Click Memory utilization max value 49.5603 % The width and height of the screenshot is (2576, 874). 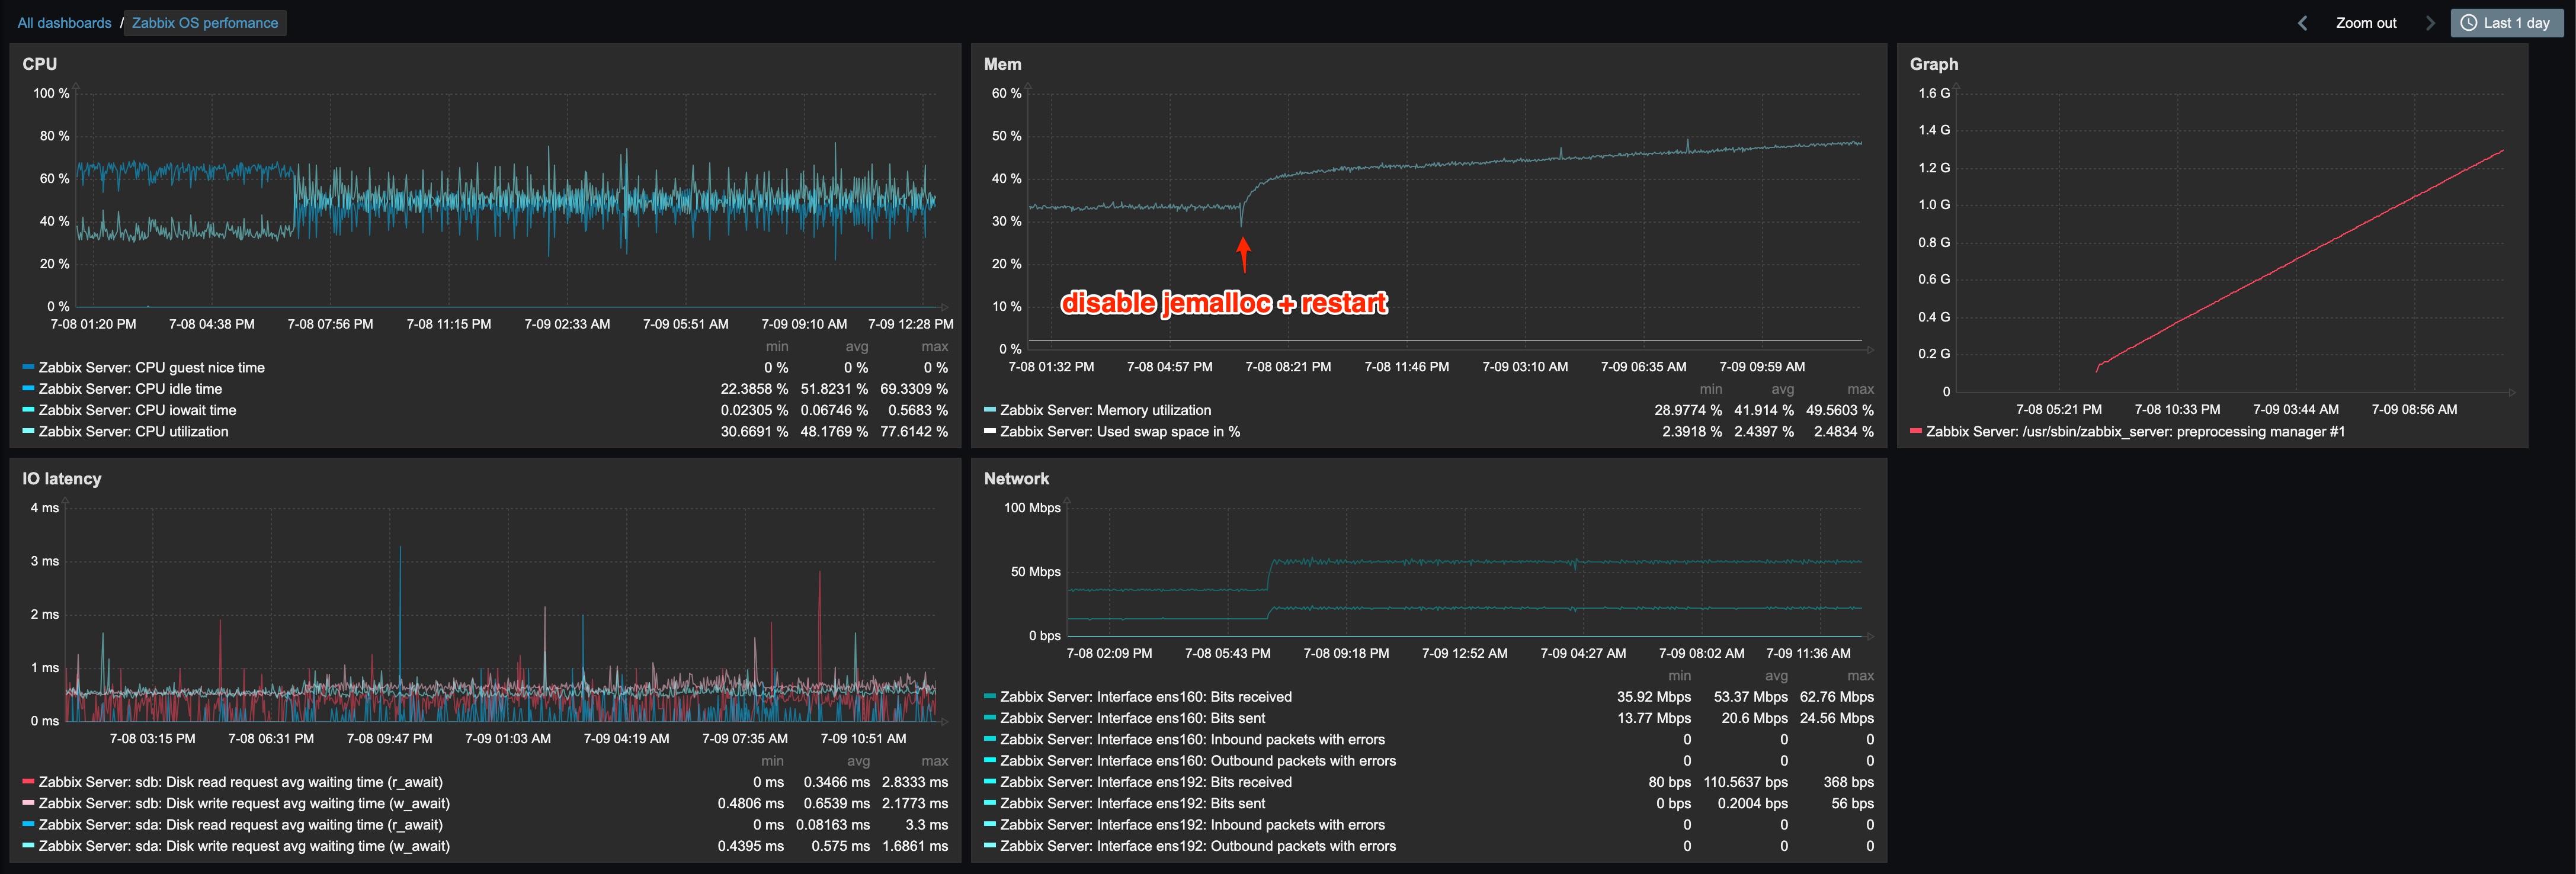coord(1840,410)
